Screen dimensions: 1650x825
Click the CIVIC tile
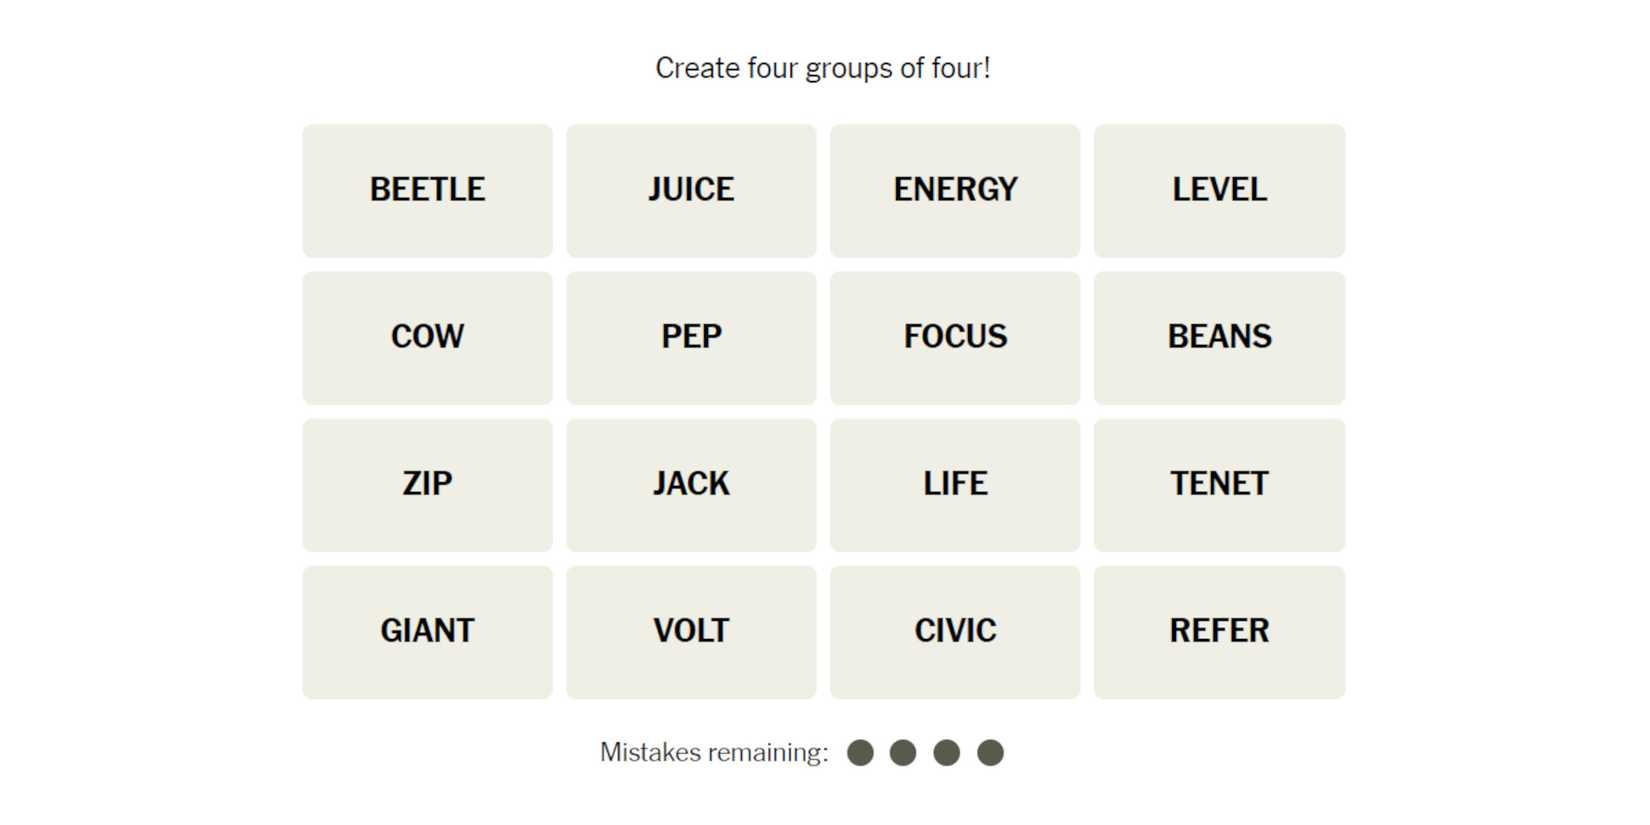(955, 631)
